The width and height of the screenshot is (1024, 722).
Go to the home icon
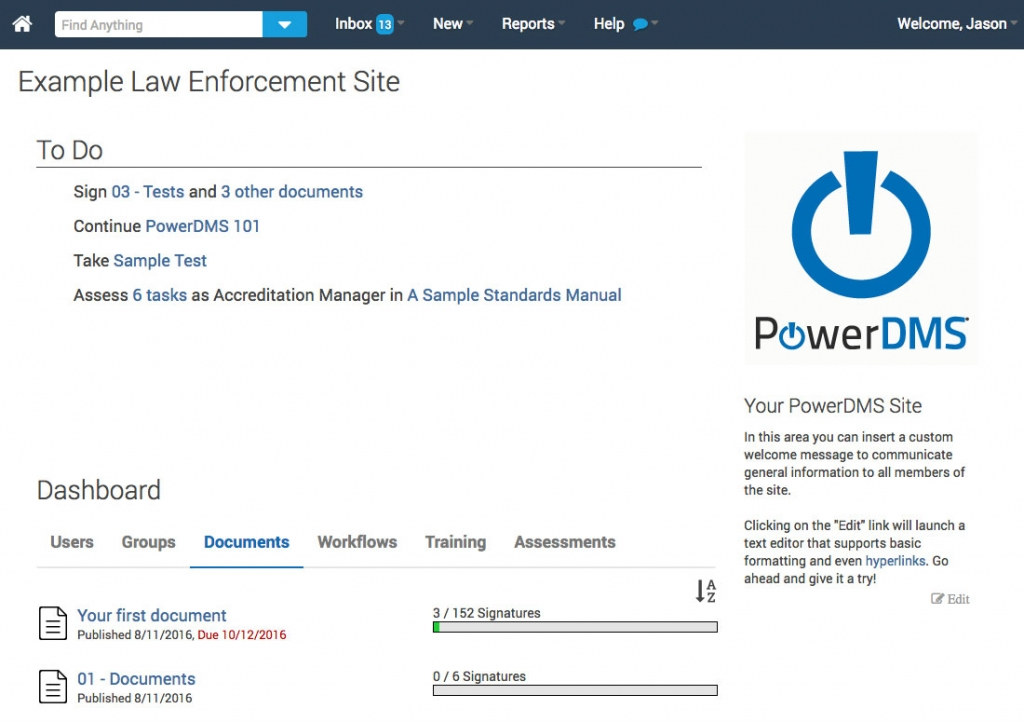[22, 24]
